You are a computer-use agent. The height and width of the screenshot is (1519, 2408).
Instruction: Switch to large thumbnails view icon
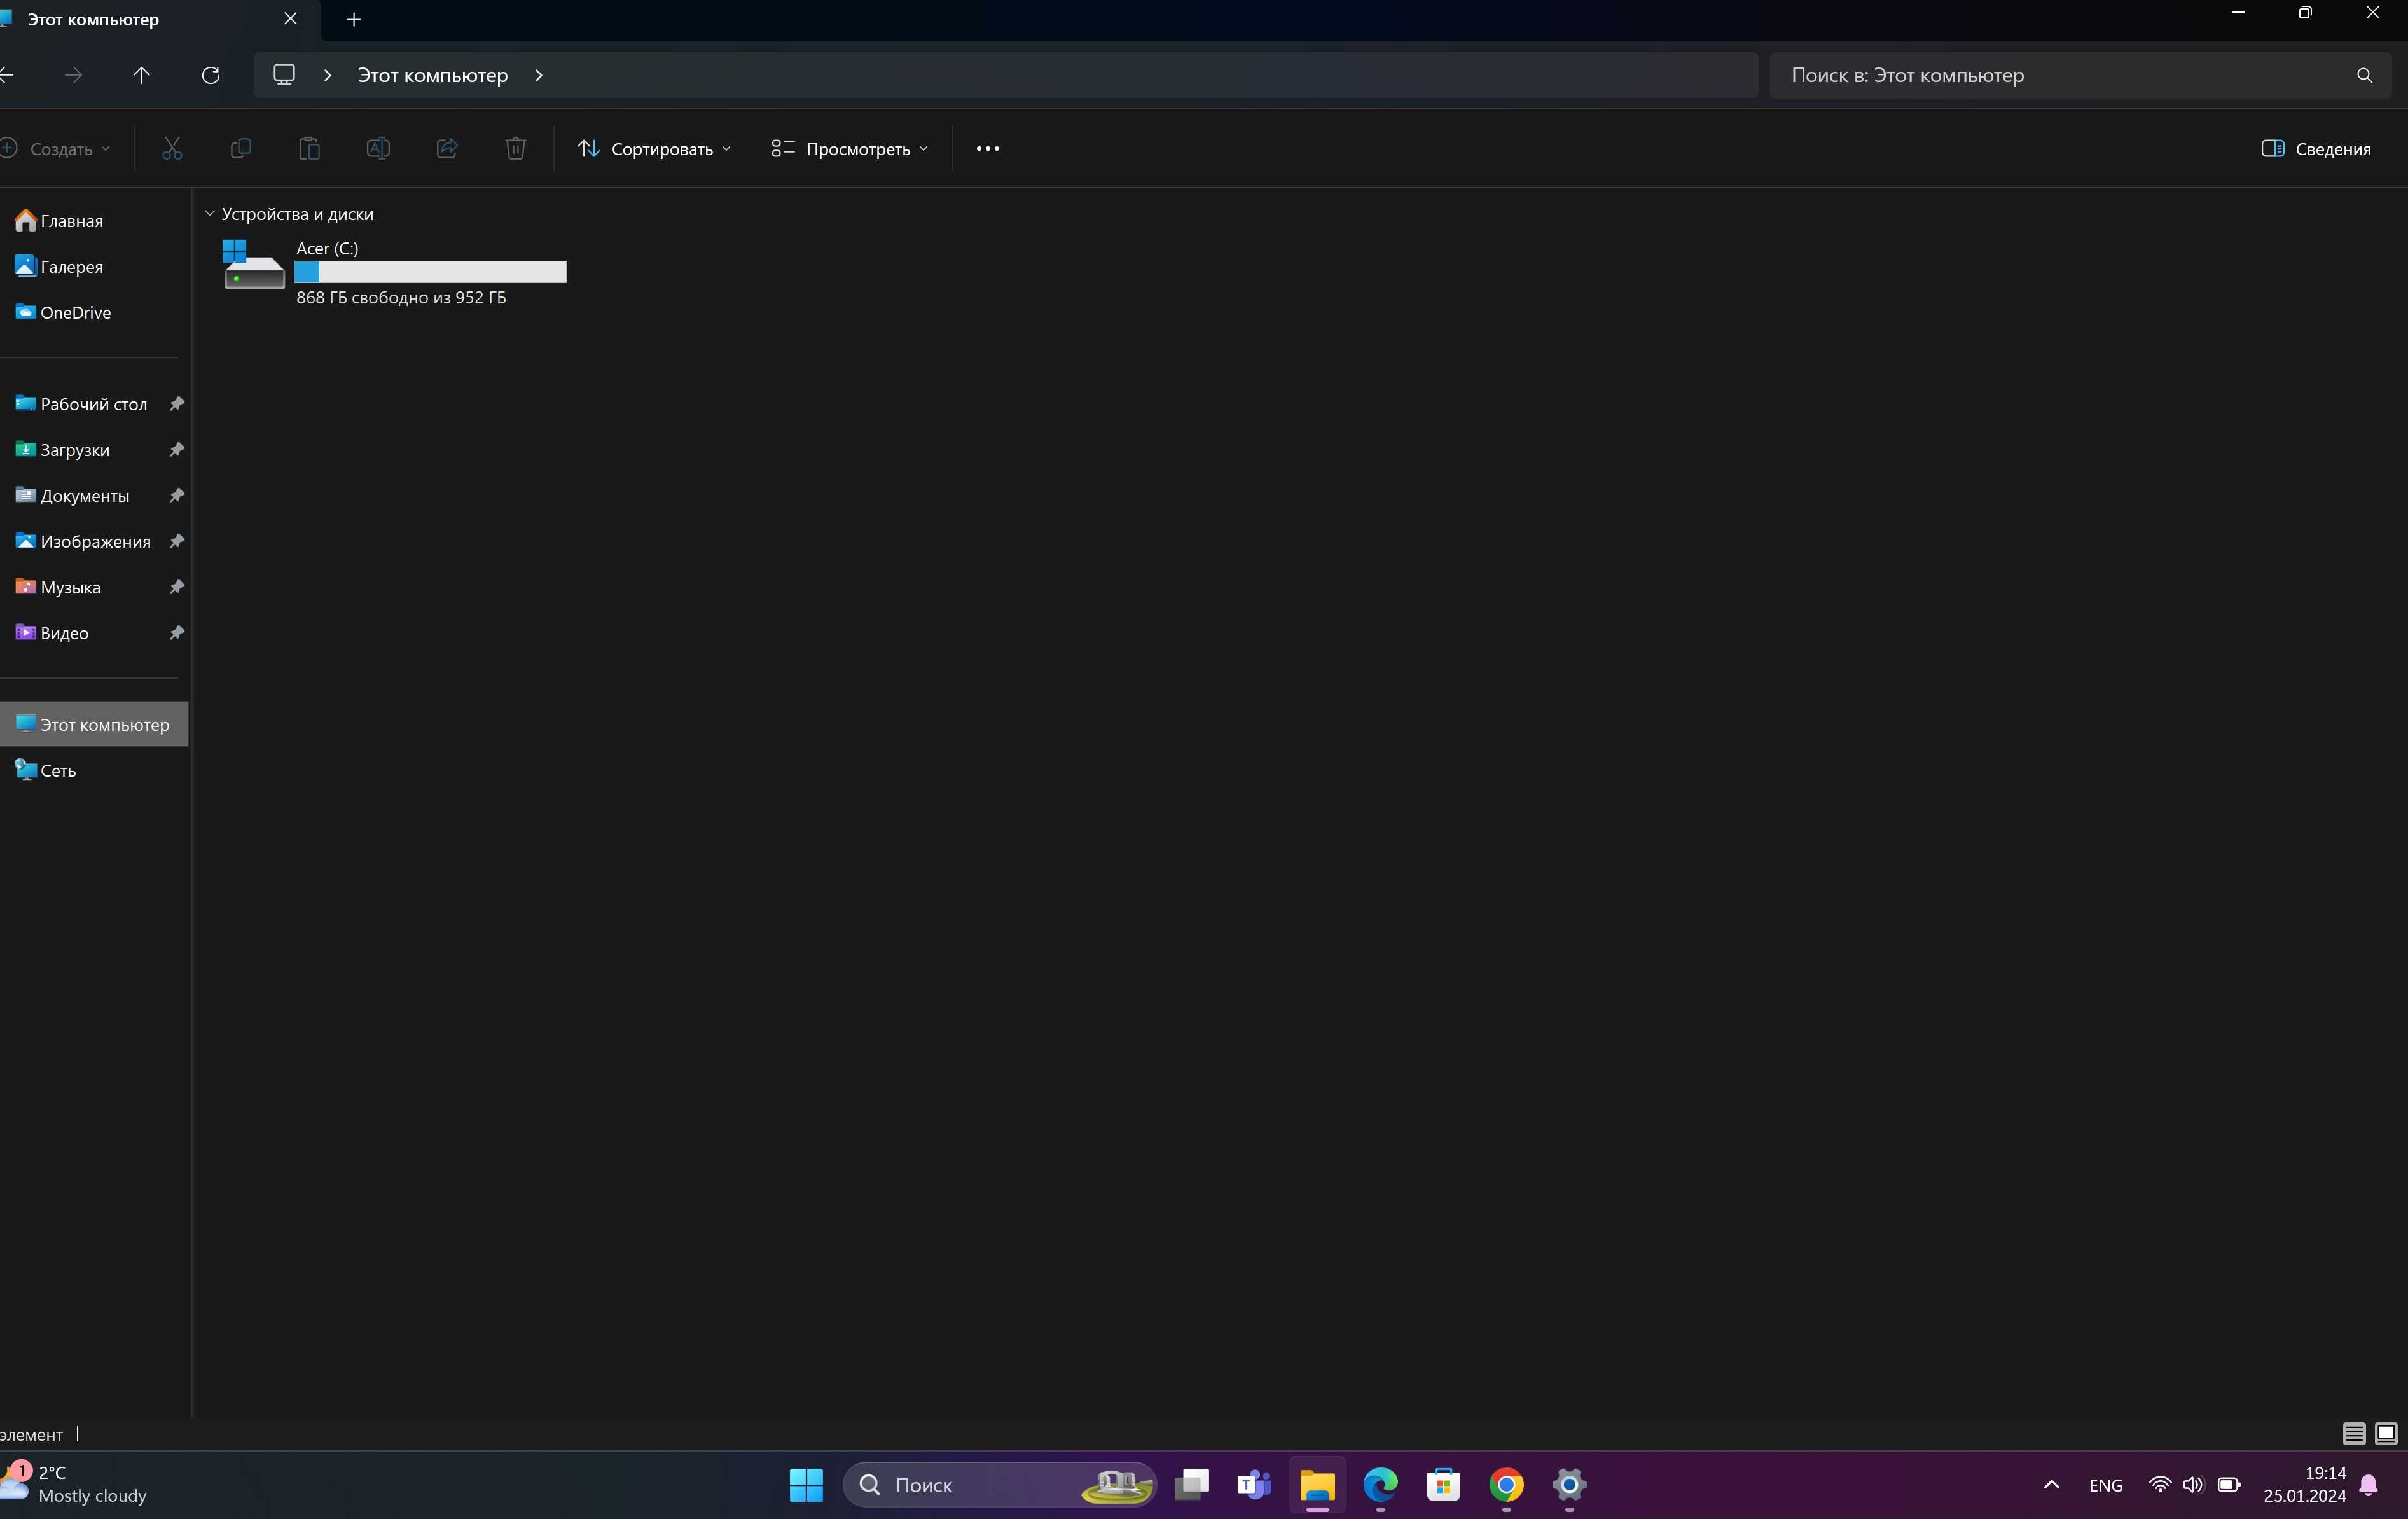2386,1434
